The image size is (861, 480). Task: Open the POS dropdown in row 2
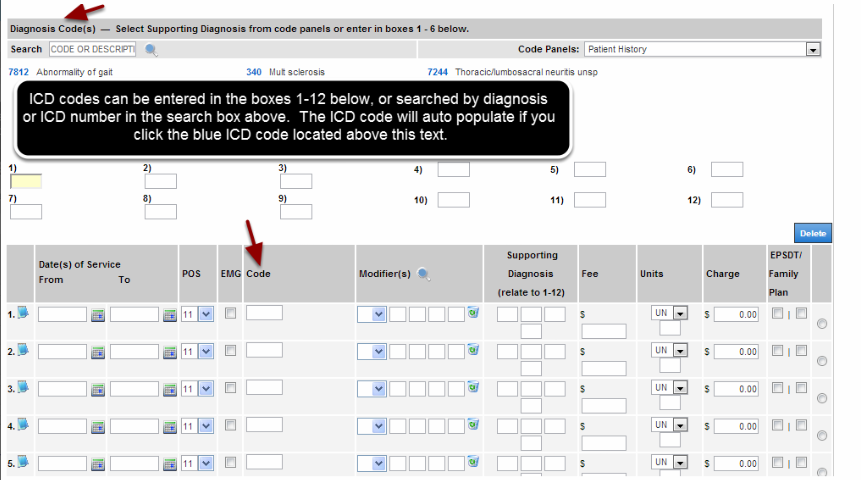point(206,351)
